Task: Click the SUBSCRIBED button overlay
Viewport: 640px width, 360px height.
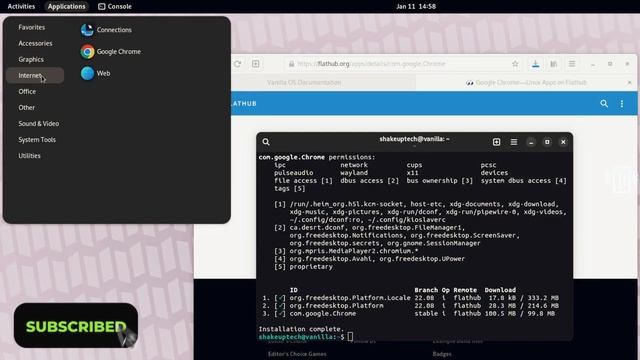Action: [76, 326]
